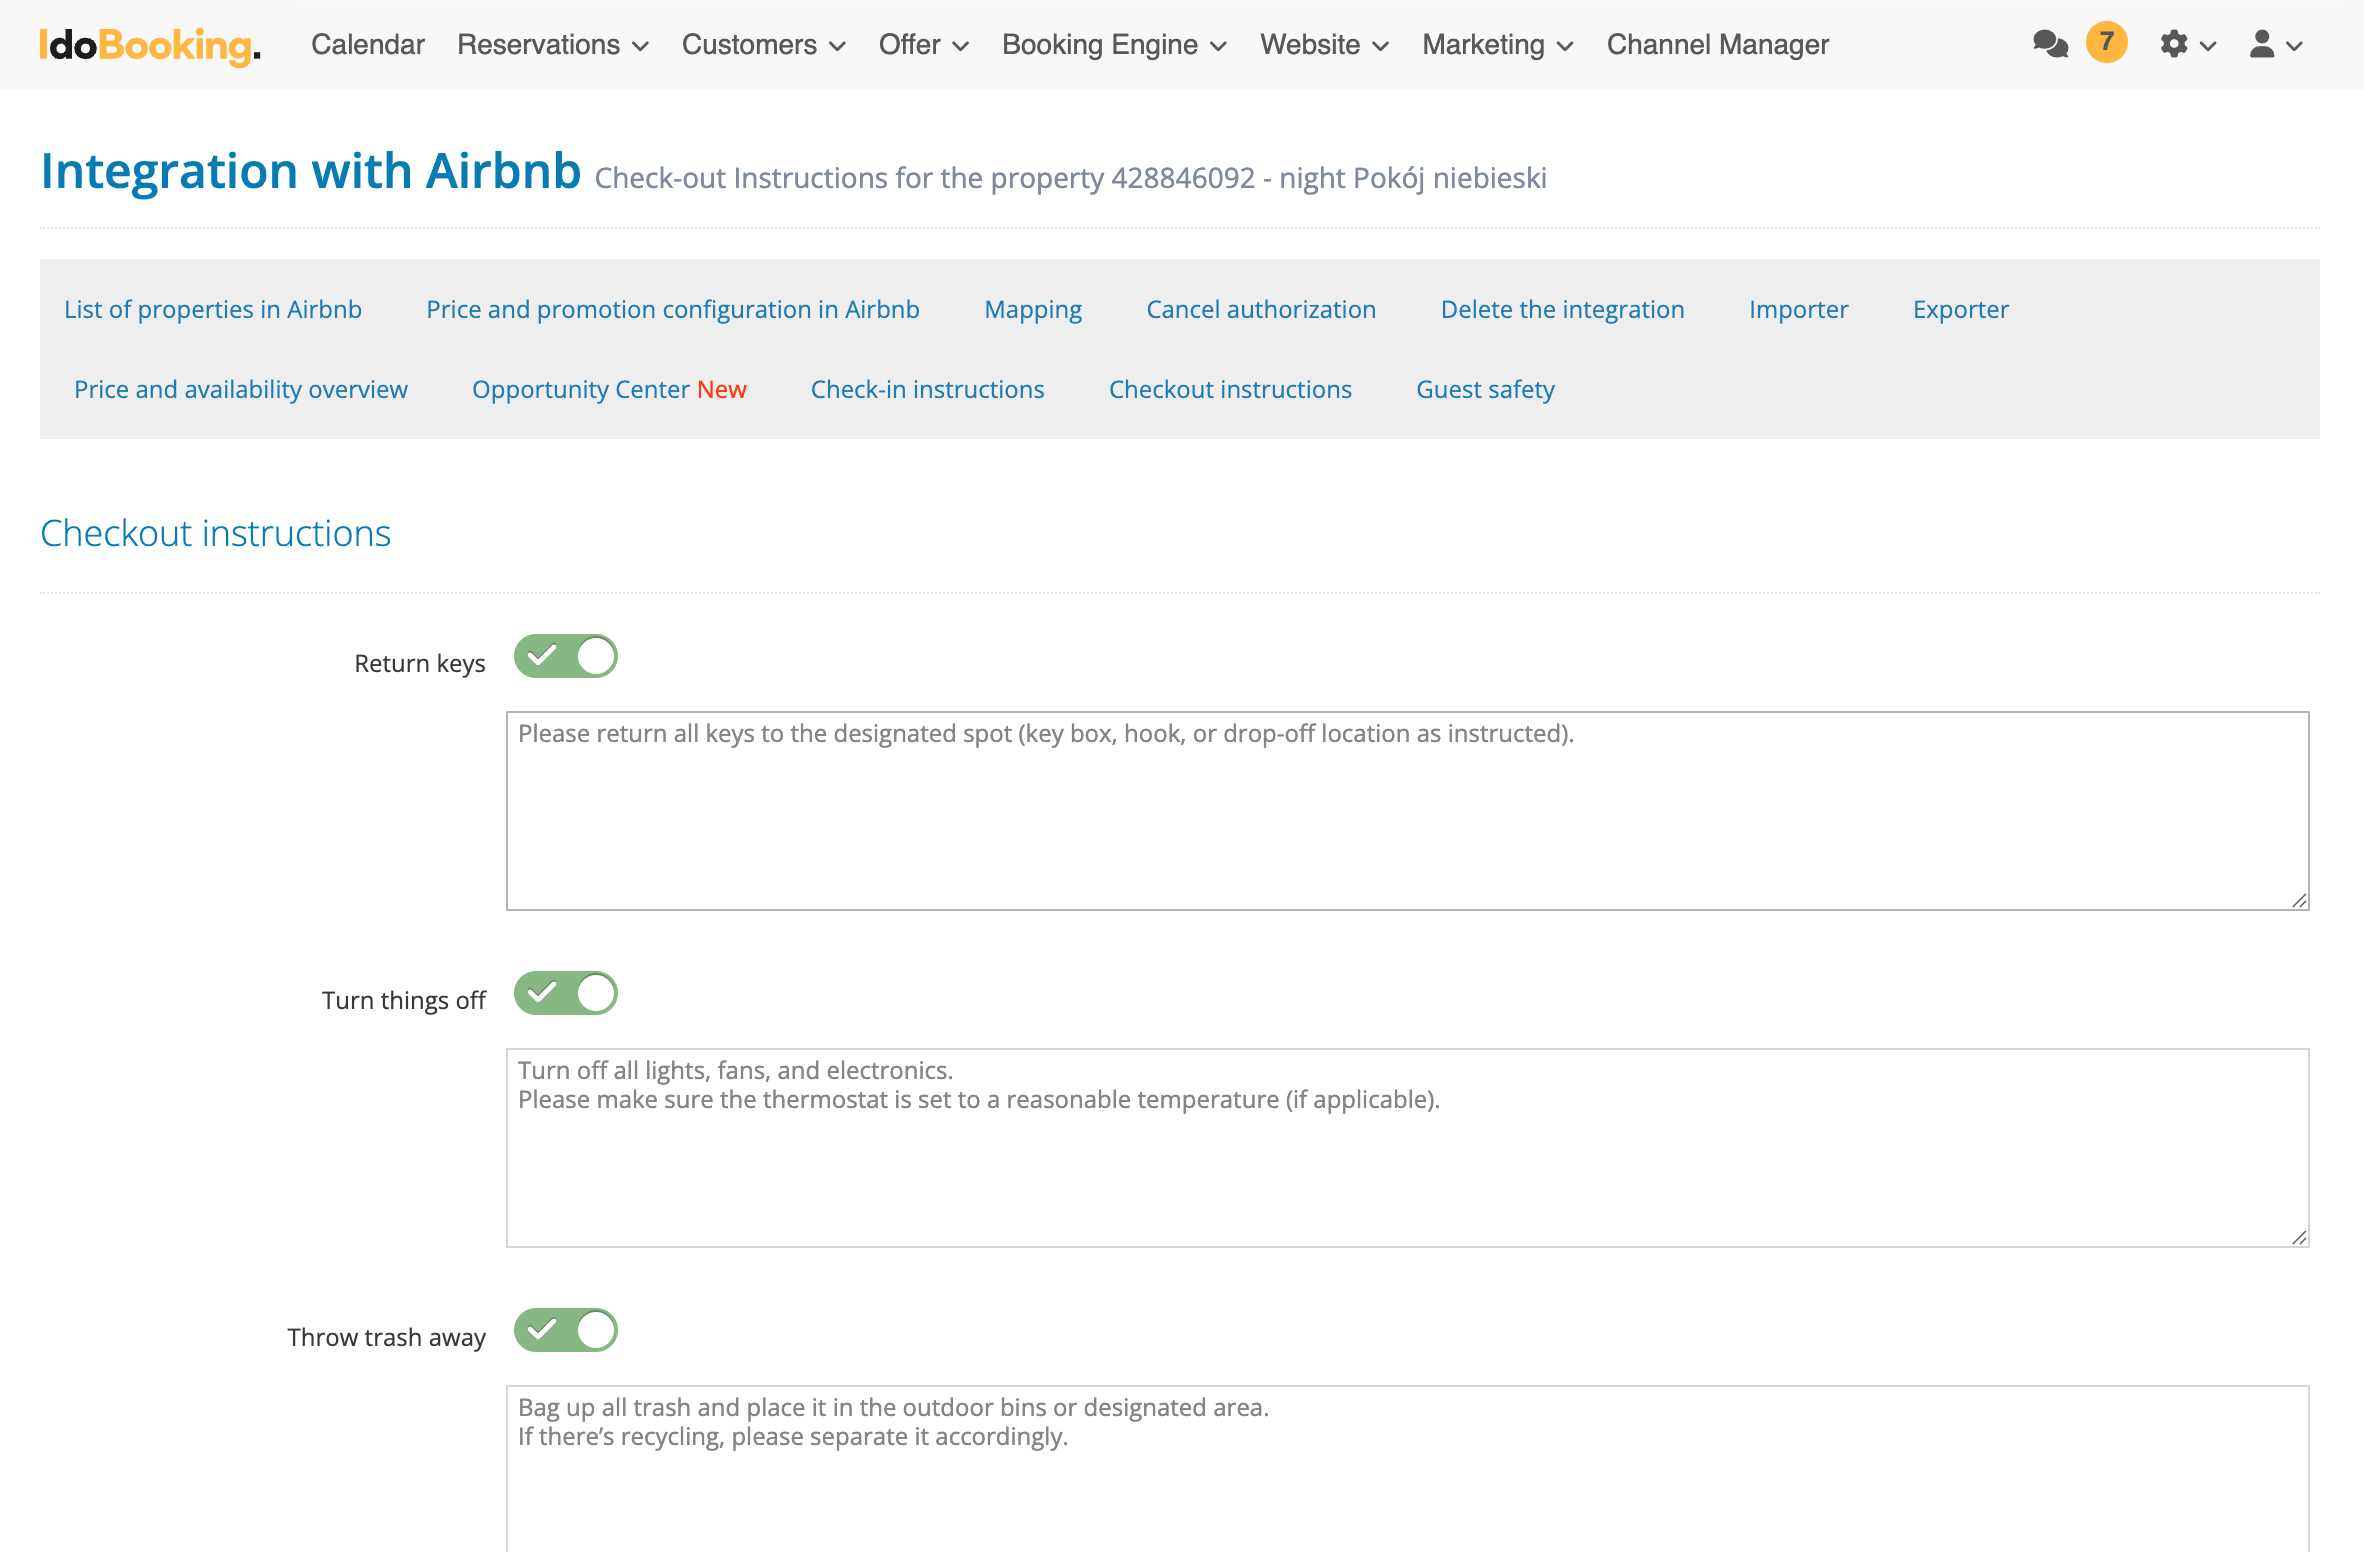Open Opportunity Center New link

[608, 389]
